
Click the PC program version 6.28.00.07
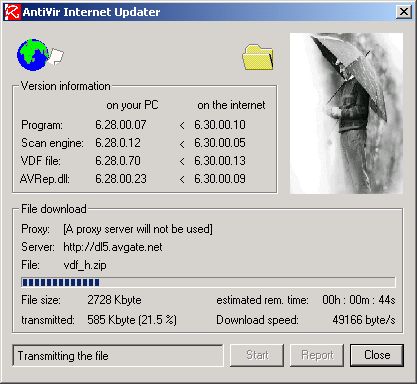[x=121, y=125]
